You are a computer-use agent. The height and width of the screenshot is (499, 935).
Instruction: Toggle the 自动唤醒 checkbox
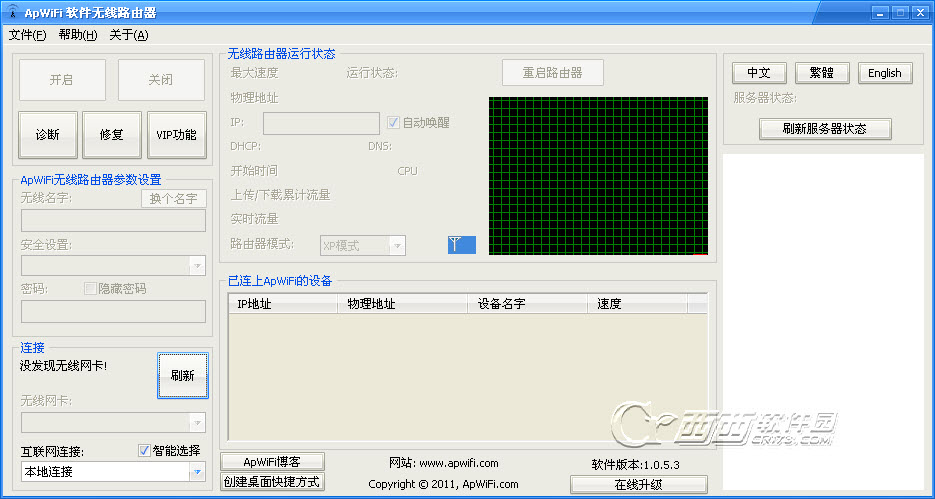[x=393, y=123]
